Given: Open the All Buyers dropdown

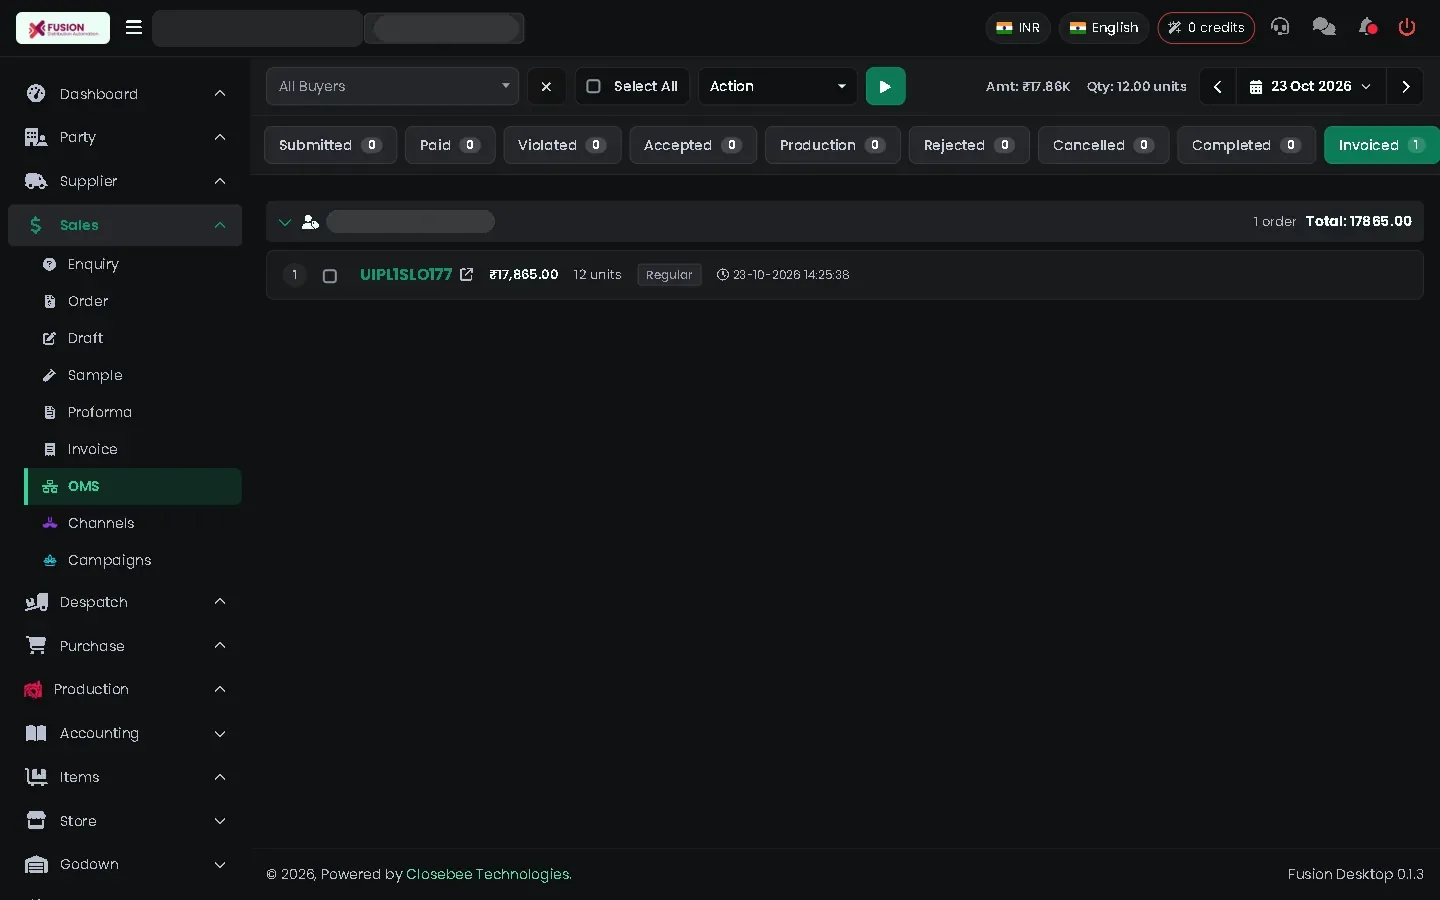Looking at the screenshot, I should [392, 86].
